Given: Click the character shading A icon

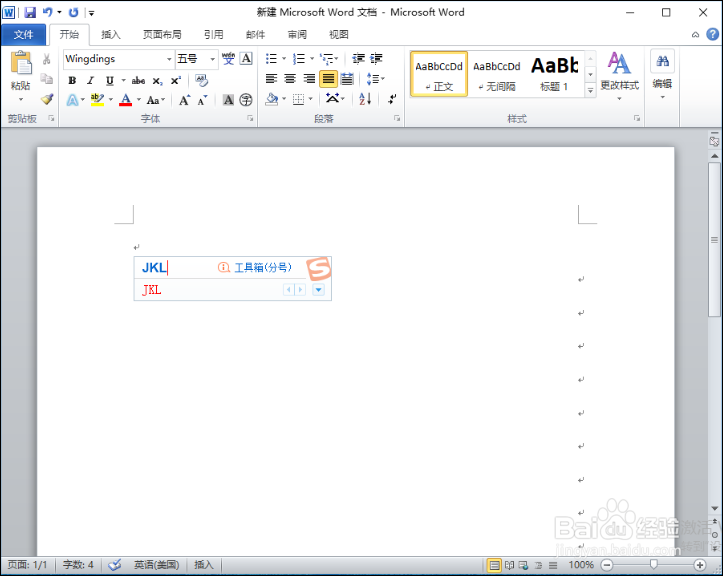Looking at the screenshot, I should [228, 100].
